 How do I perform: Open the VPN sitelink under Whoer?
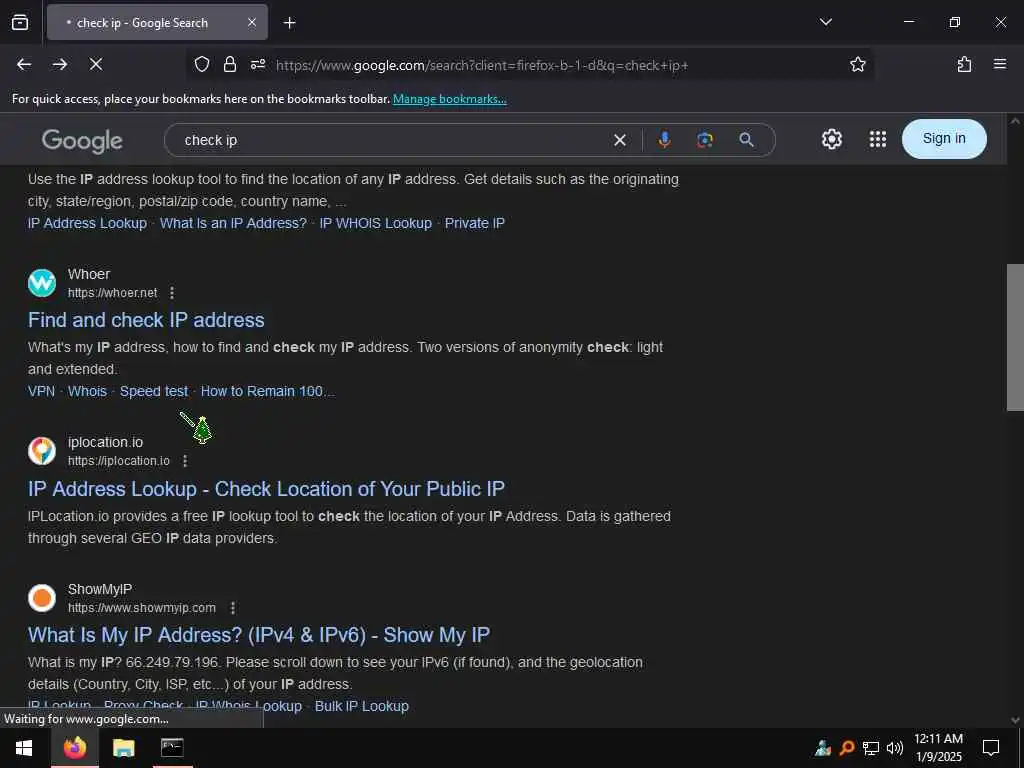pos(41,391)
